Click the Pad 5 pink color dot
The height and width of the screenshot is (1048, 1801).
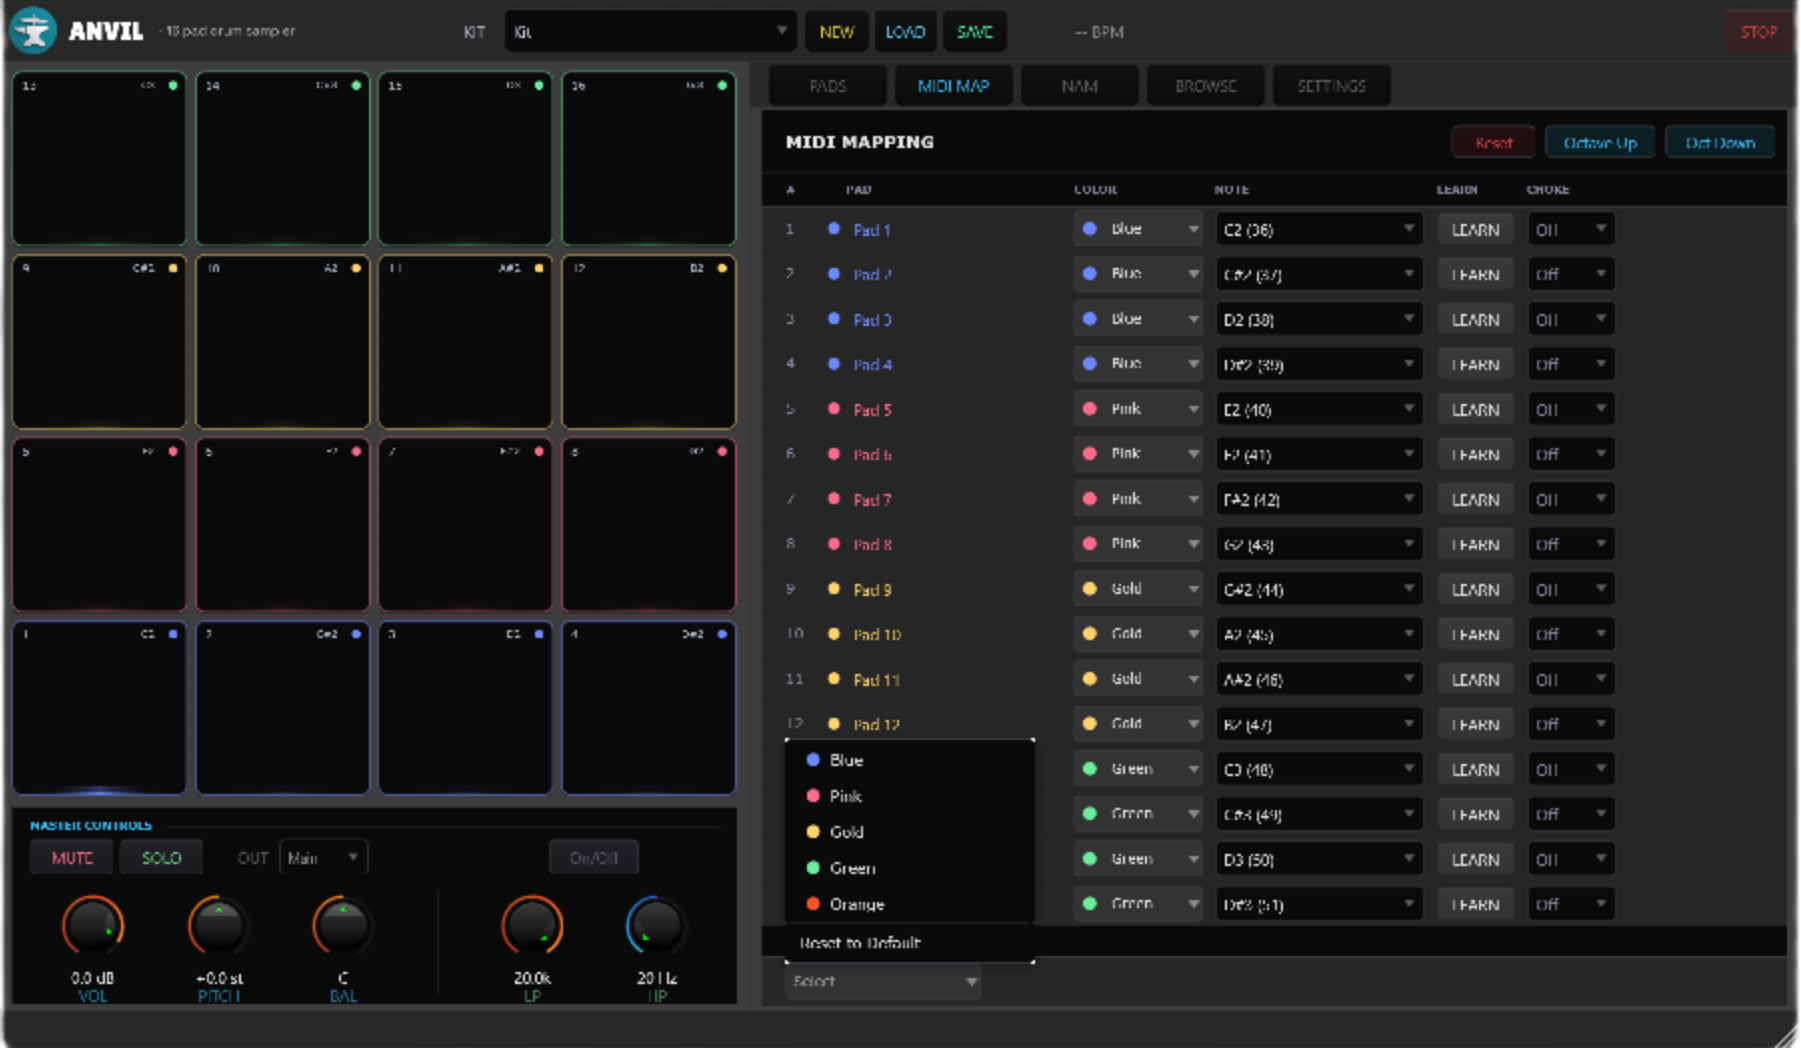click(x=834, y=409)
